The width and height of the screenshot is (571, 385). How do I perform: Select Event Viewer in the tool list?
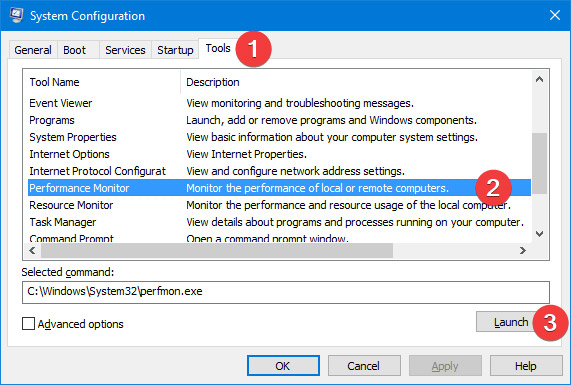pyautogui.click(x=279, y=103)
